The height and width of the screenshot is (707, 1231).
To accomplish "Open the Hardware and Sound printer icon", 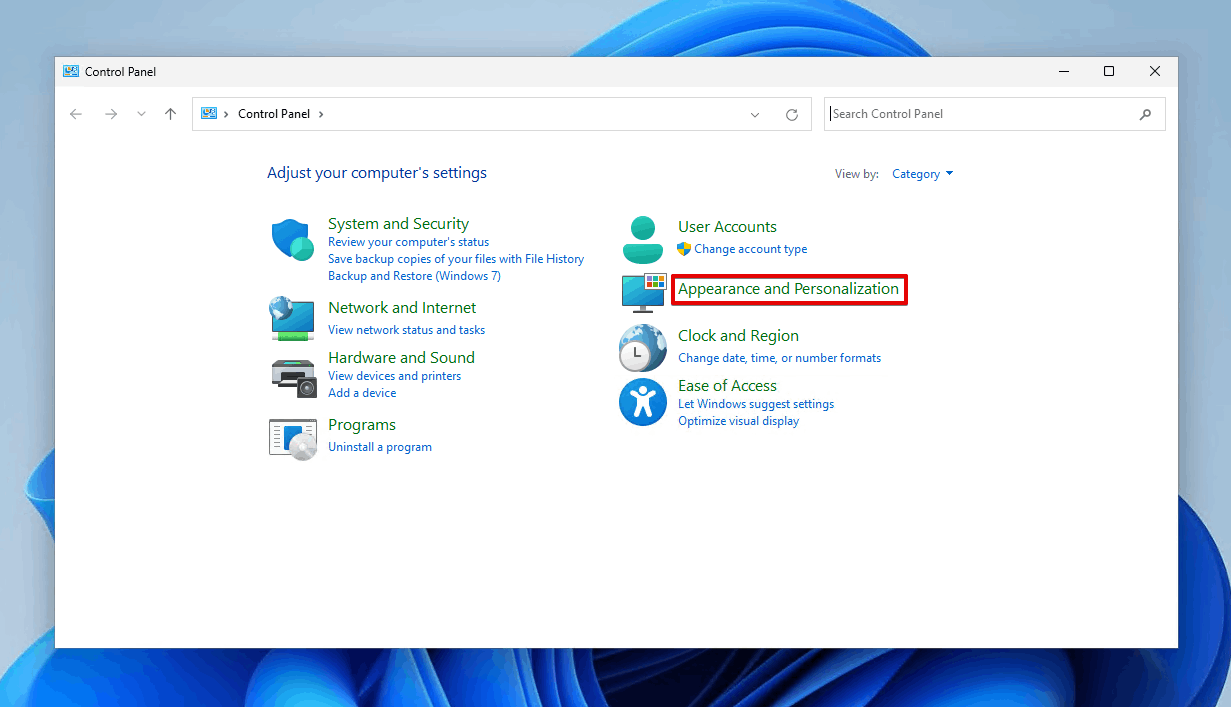I will click(294, 377).
